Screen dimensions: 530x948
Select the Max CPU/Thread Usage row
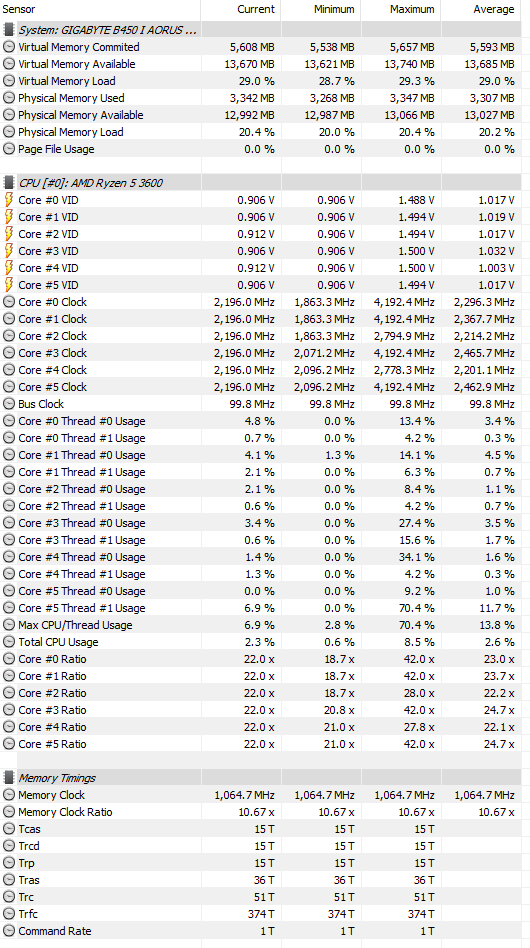[x=260, y=625]
